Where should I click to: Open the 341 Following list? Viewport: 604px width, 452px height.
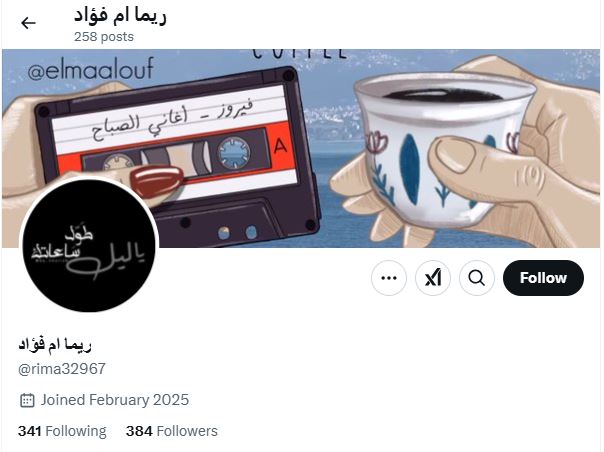[x=62, y=431]
